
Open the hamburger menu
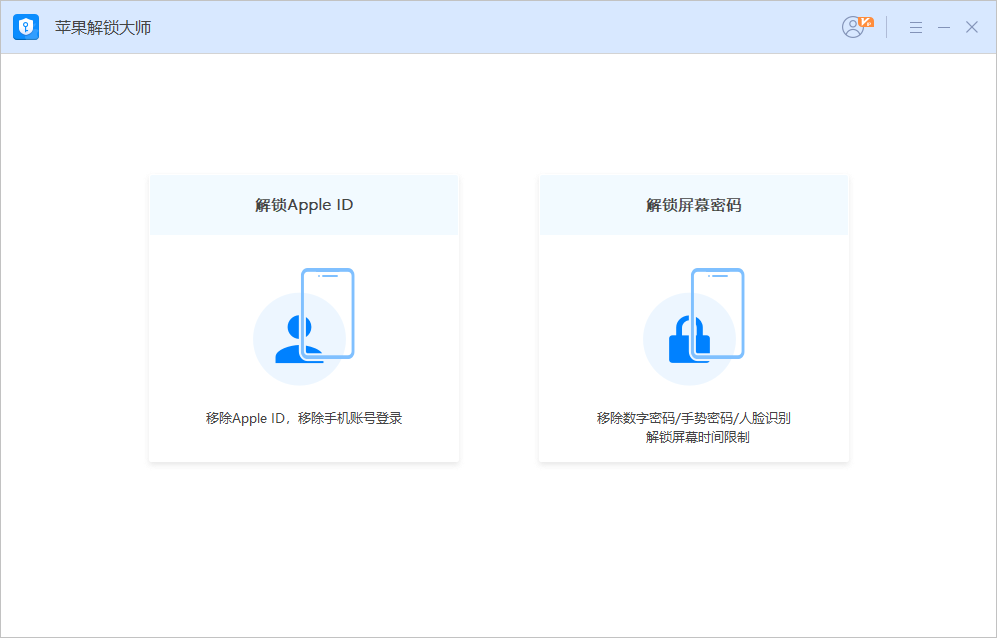(915, 28)
